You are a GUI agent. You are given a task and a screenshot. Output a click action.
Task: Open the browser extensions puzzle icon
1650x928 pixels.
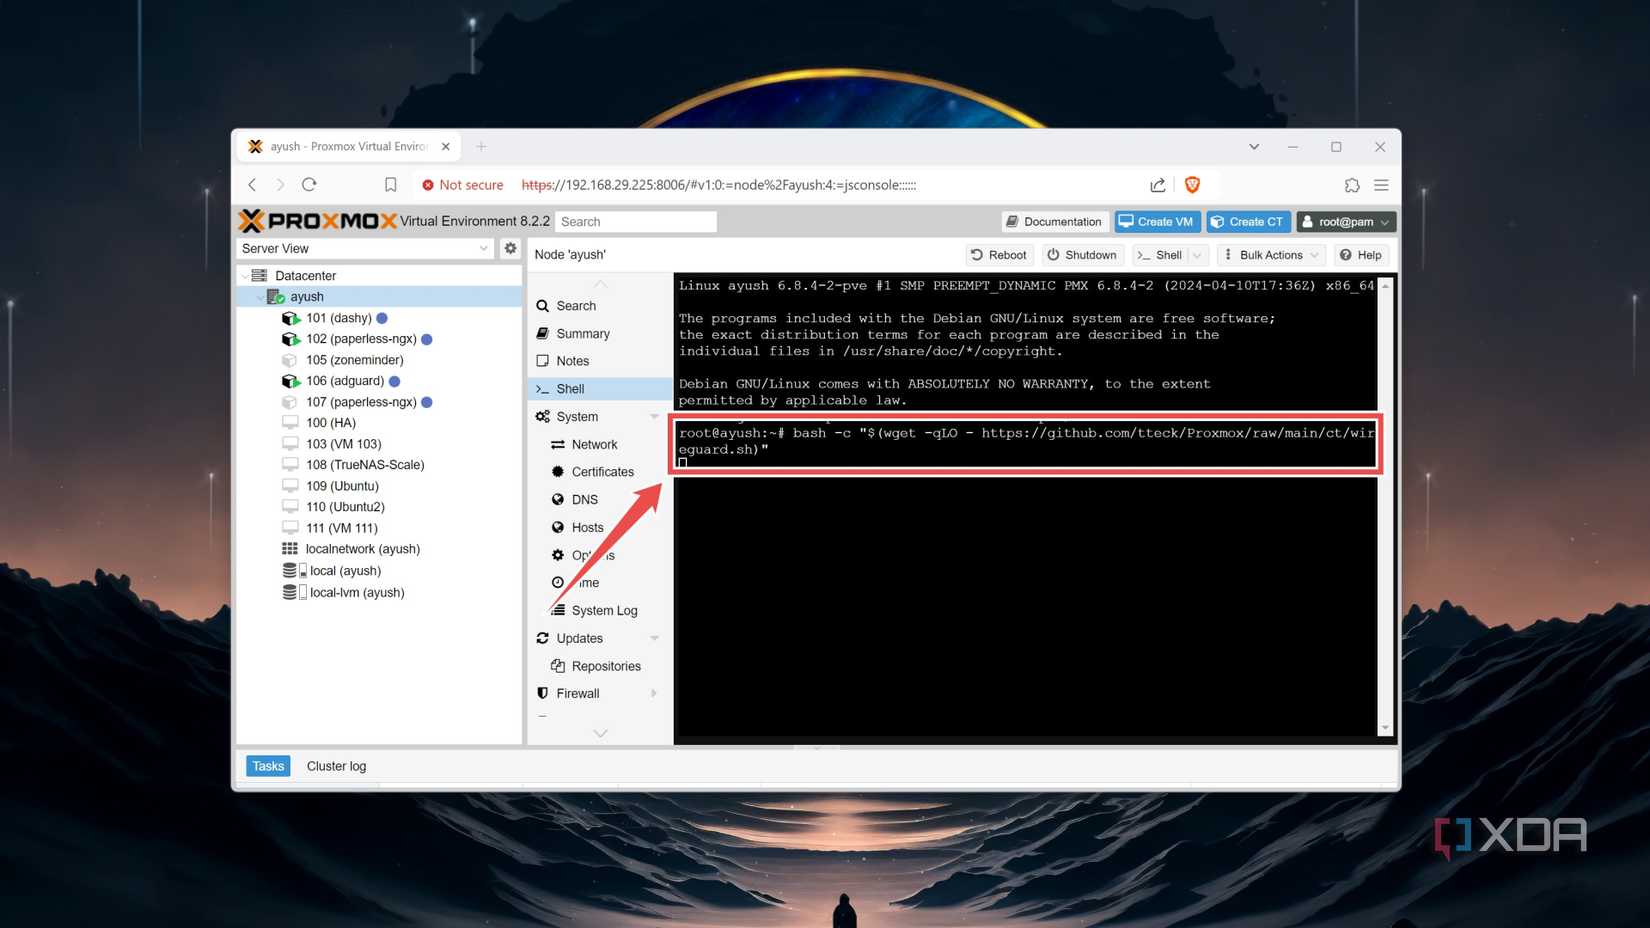(1352, 185)
